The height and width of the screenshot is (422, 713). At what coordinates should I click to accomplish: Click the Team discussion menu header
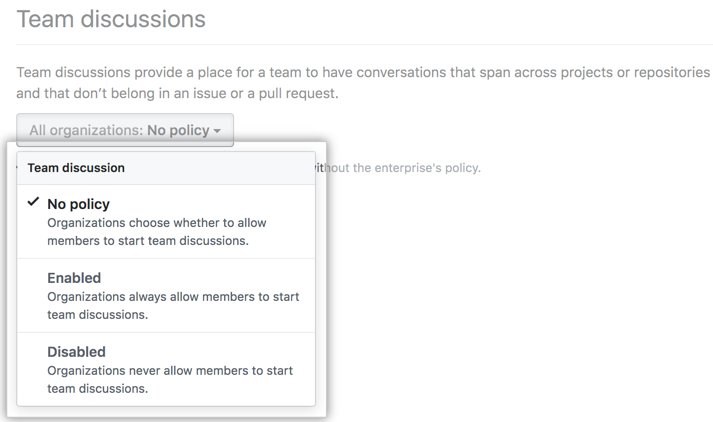tap(76, 168)
